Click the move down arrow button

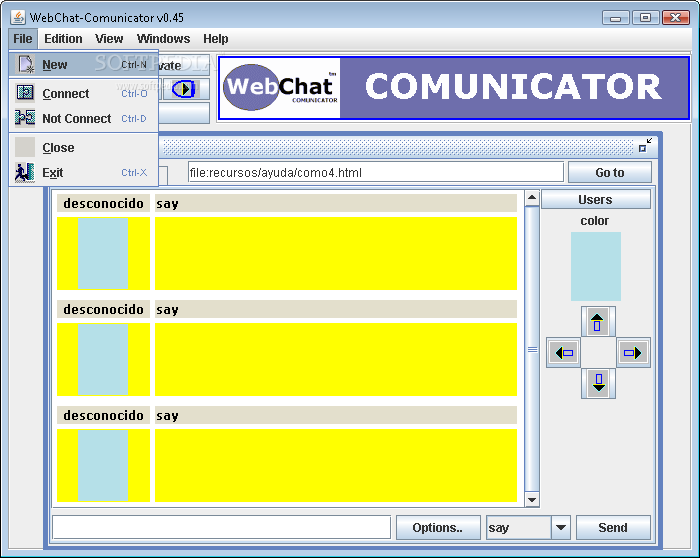click(598, 383)
